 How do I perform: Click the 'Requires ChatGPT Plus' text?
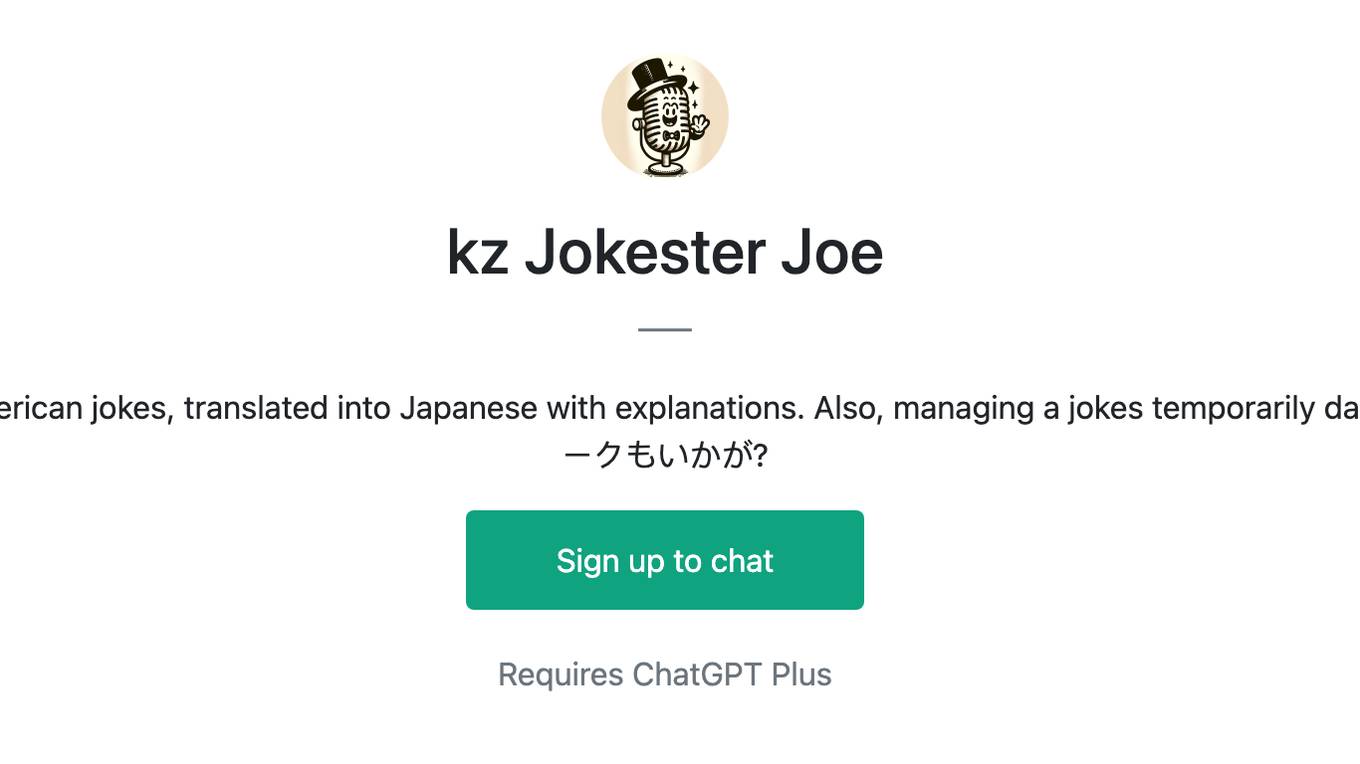tap(665, 675)
